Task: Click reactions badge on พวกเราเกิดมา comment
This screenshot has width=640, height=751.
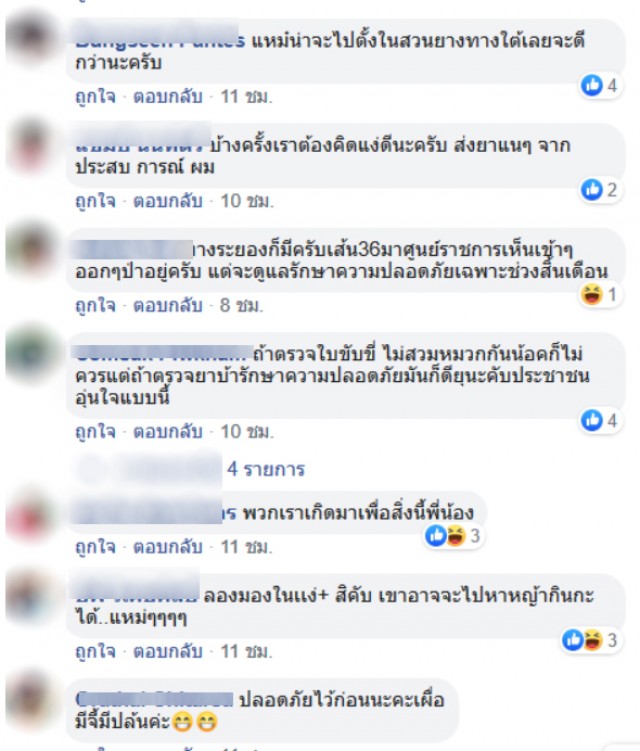Action: [x=453, y=535]
